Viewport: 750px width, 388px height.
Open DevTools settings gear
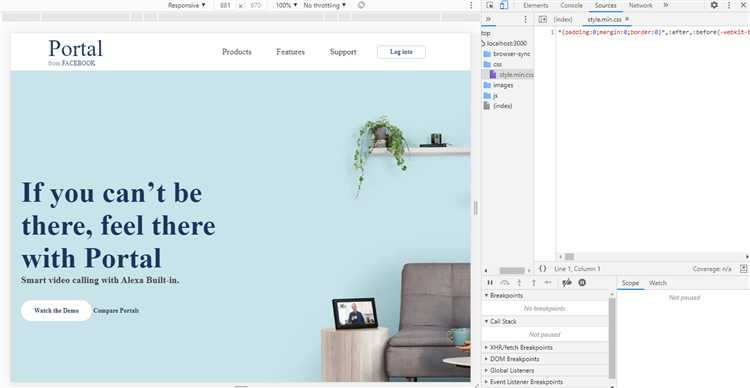click(x=714, y=5)
